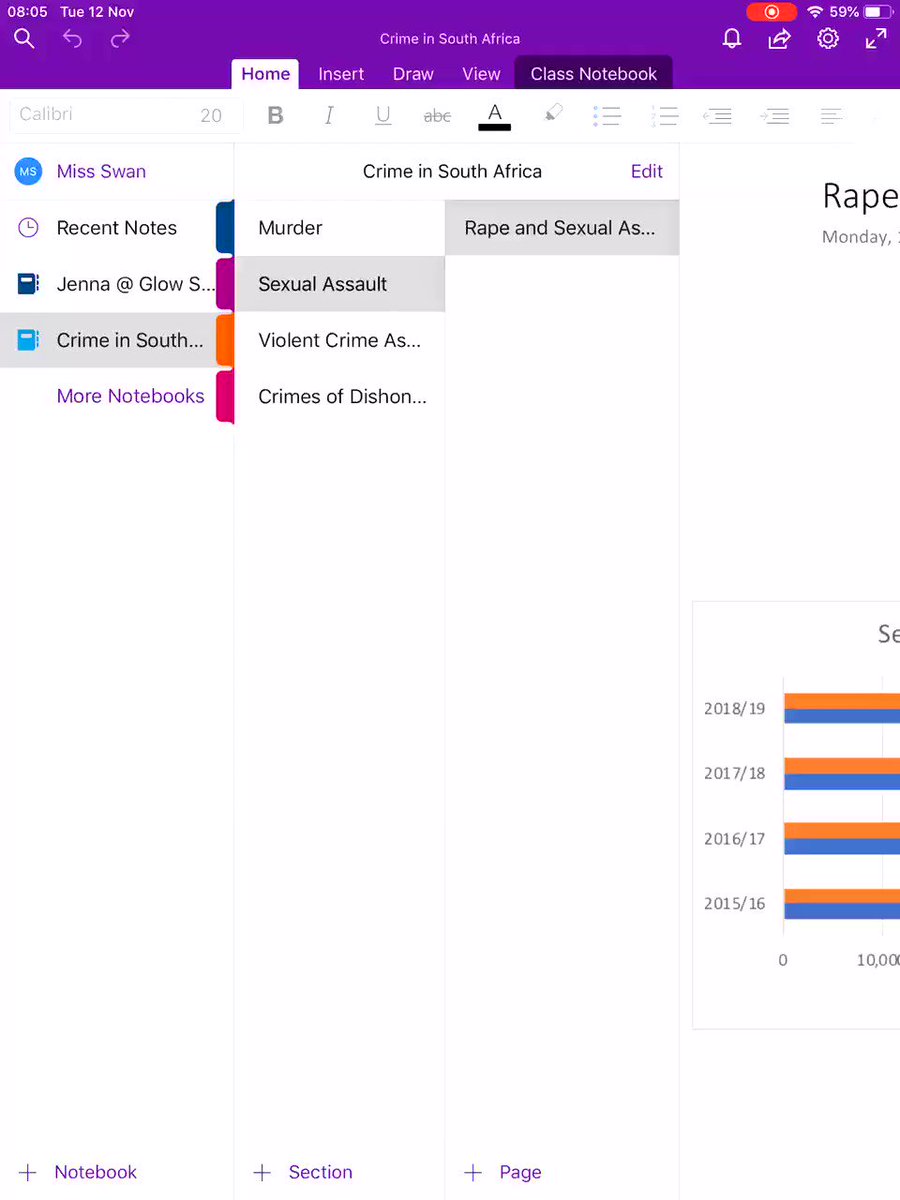Select the highlighter tool

point(553,115)
